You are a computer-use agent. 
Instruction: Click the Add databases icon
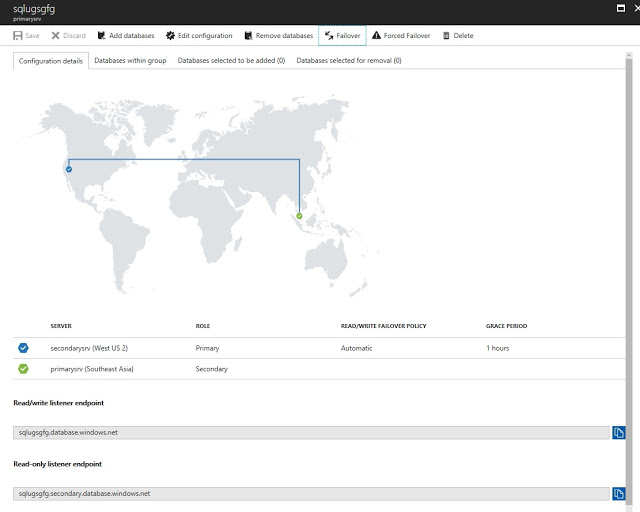tap(102, 36)
